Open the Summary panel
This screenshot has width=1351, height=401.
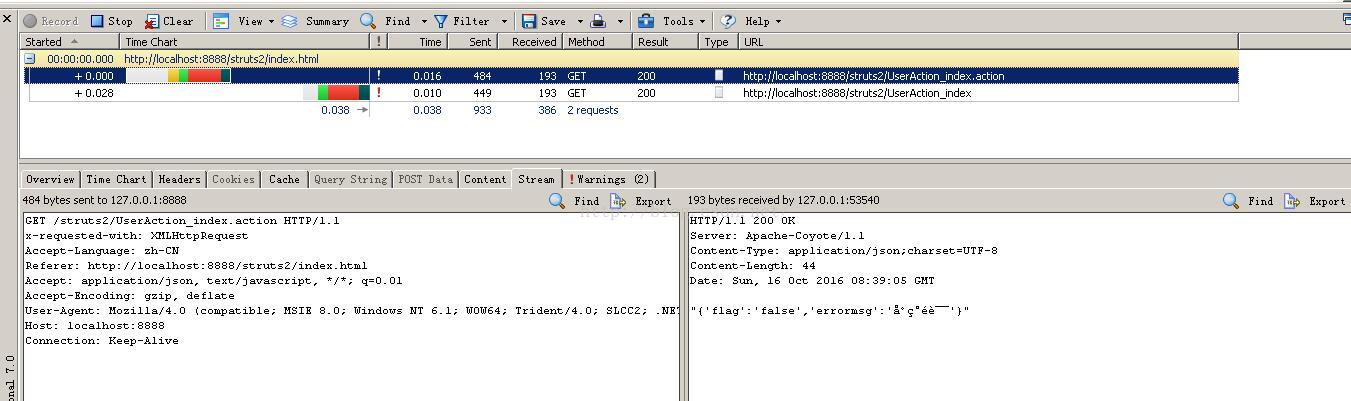[316, 21]
